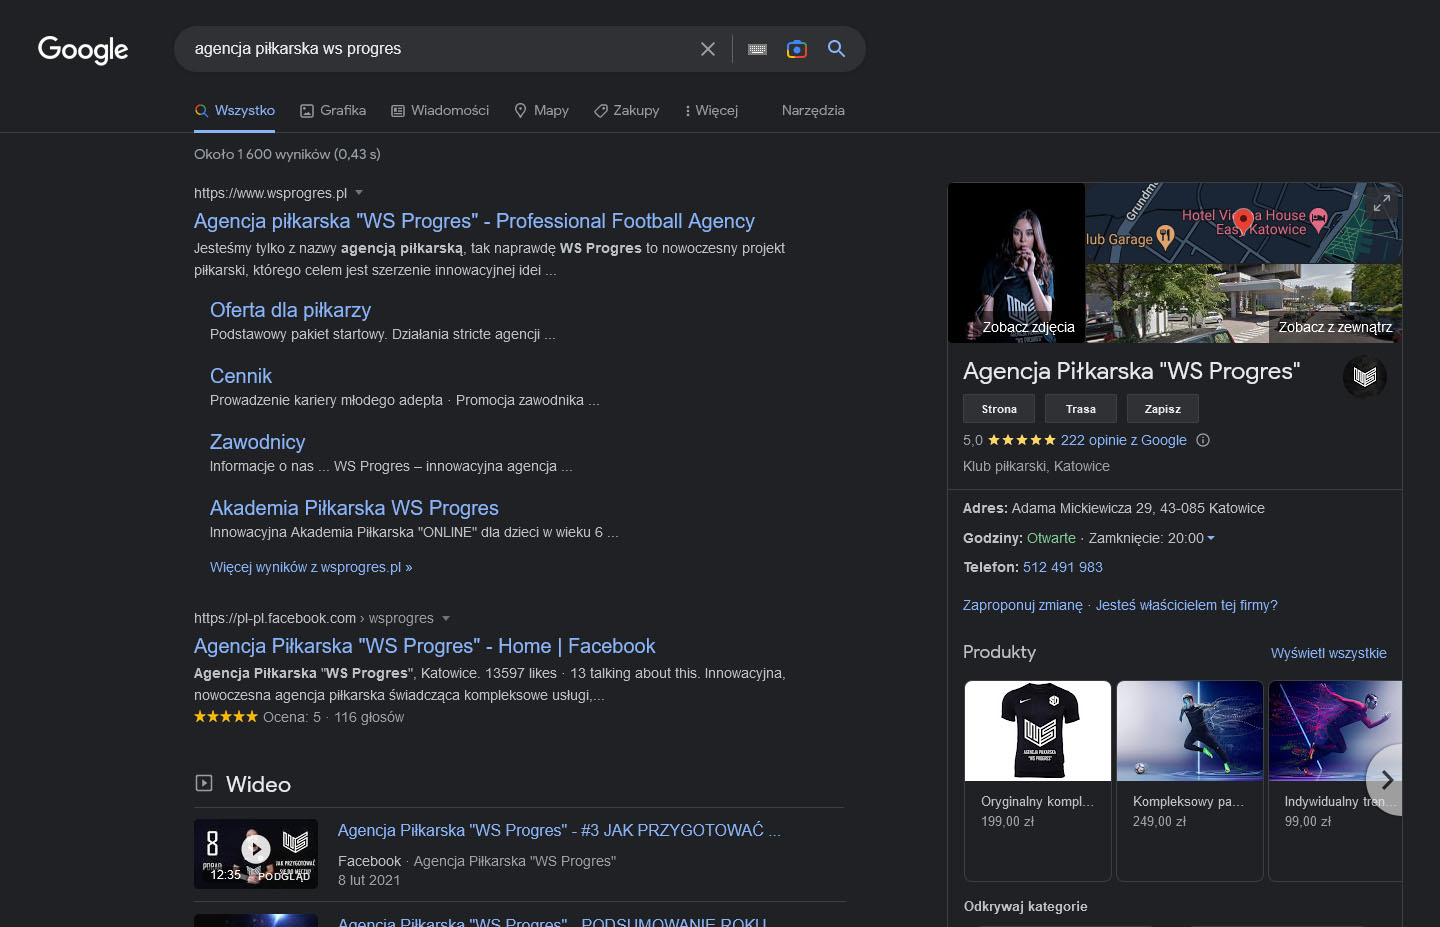This screenshot has width=1440, height=927.
Task: Open the Cennik sitelink
Action: (241, 376)
